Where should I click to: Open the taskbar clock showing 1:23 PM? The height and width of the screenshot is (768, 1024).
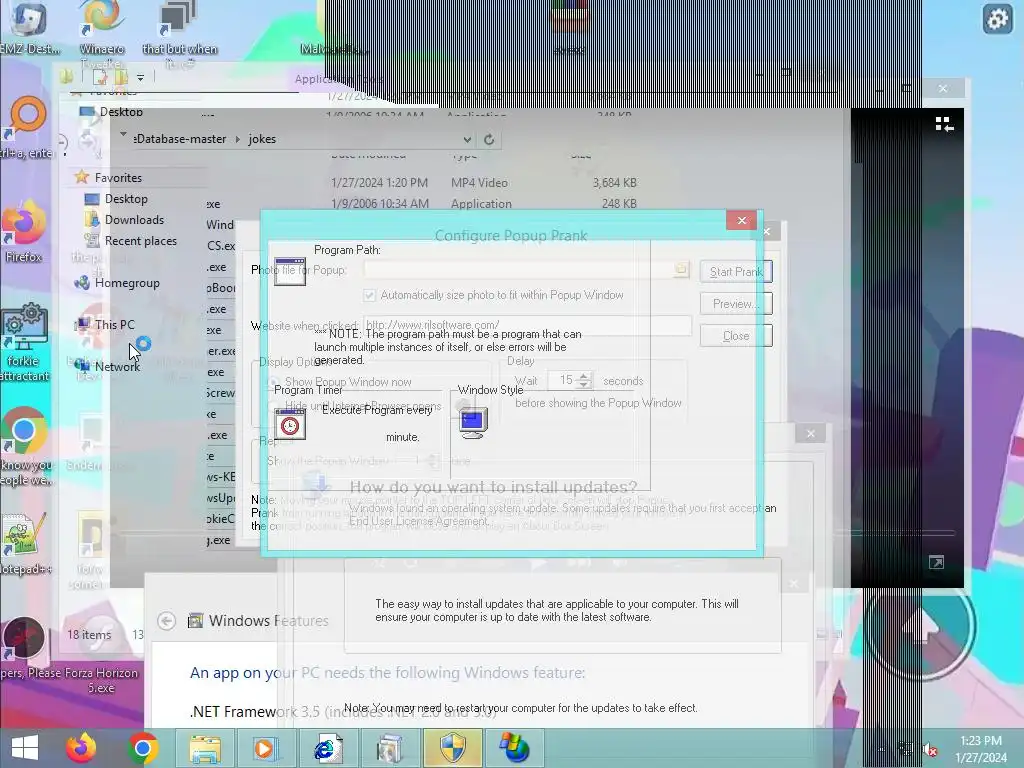click(x=981, y=749)
